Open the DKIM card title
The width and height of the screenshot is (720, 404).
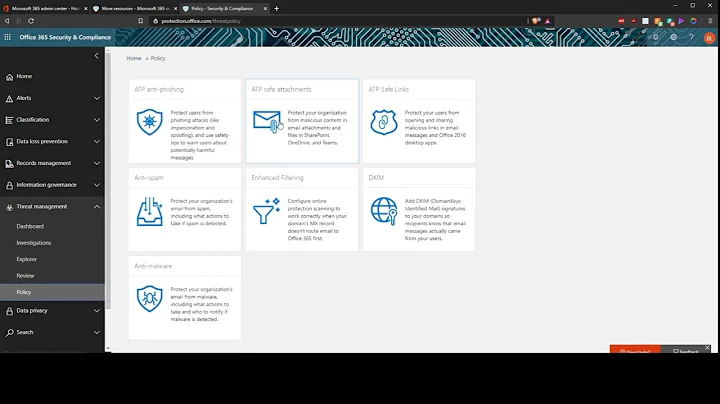(376, 178)
